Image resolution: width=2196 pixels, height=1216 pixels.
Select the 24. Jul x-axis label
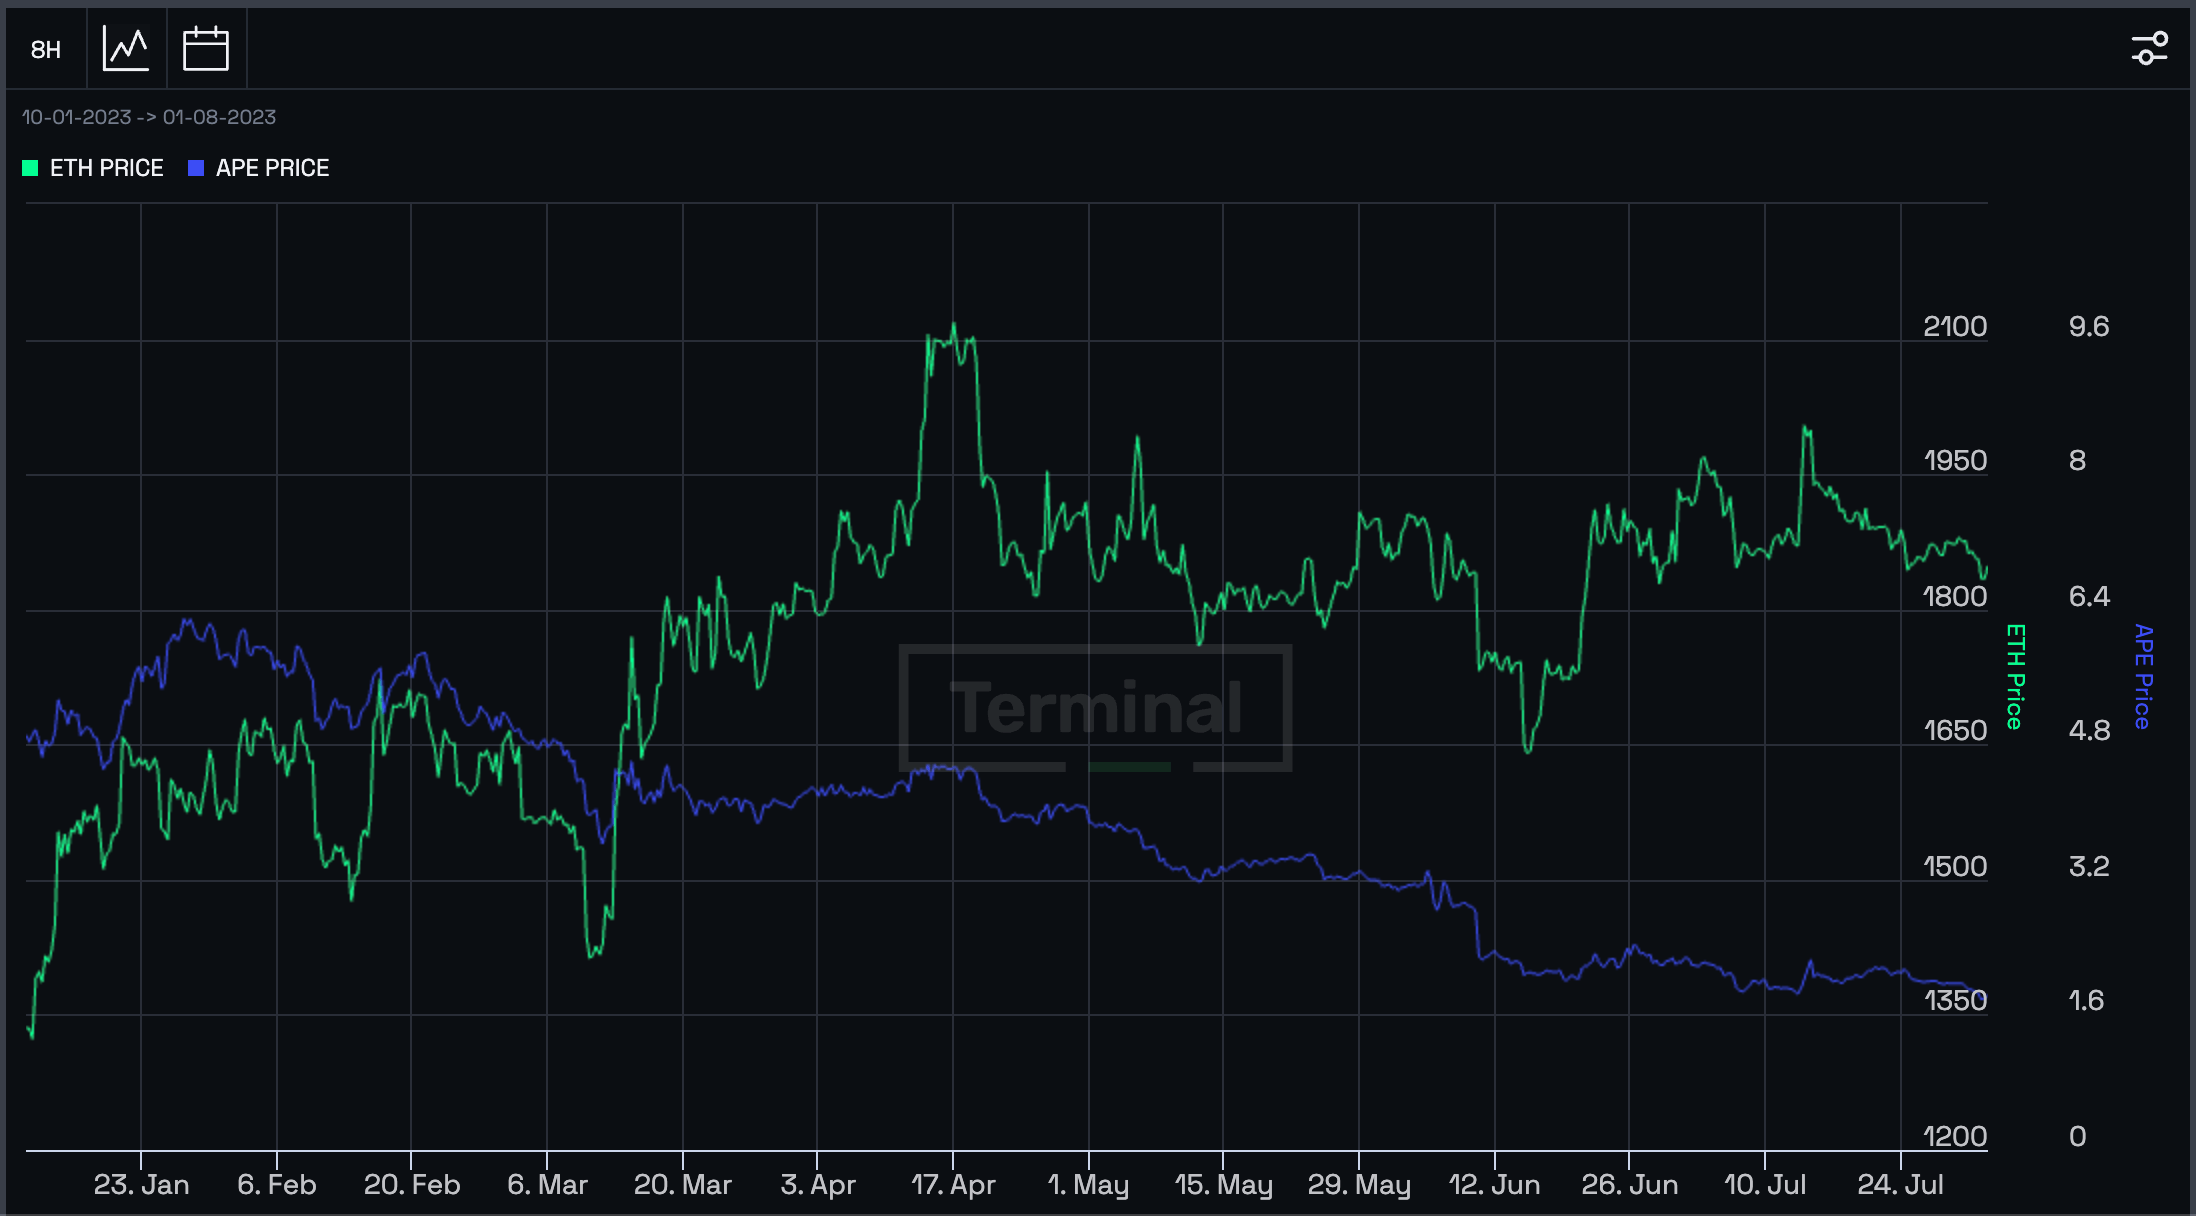[x=1900, y=1185]
